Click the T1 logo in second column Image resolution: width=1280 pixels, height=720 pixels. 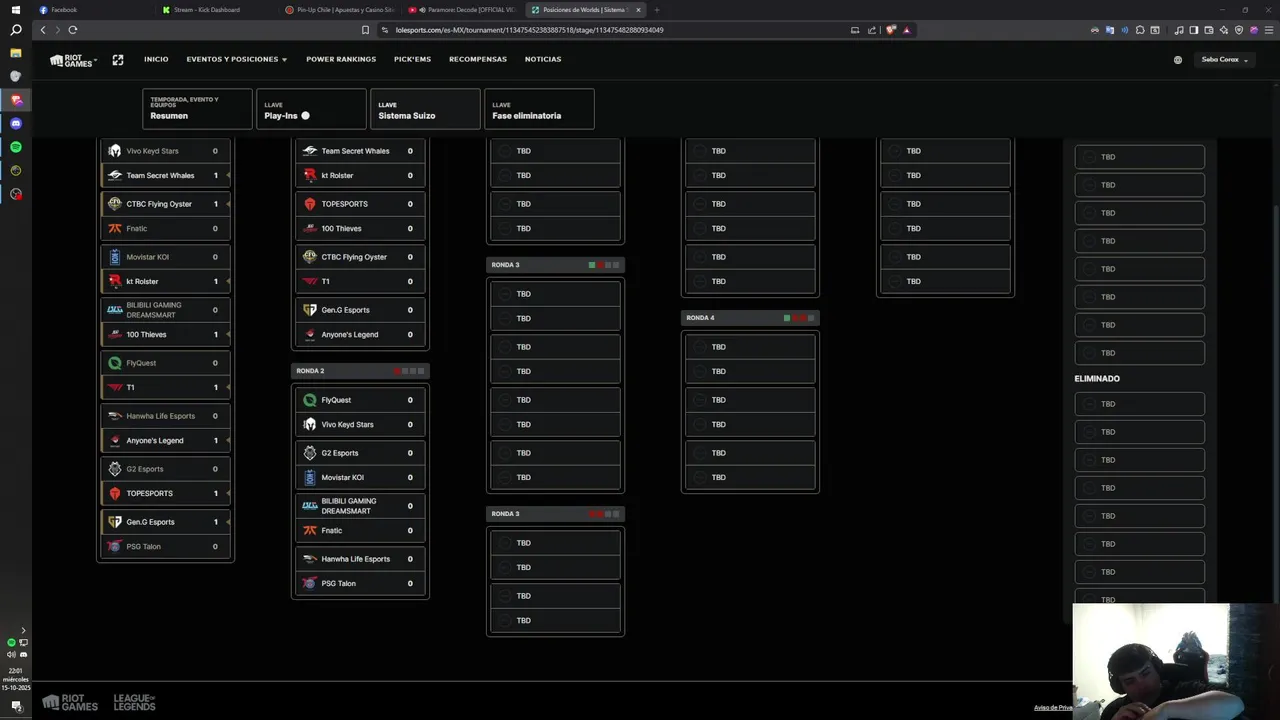pyautogui.click(x=310, y=282)
